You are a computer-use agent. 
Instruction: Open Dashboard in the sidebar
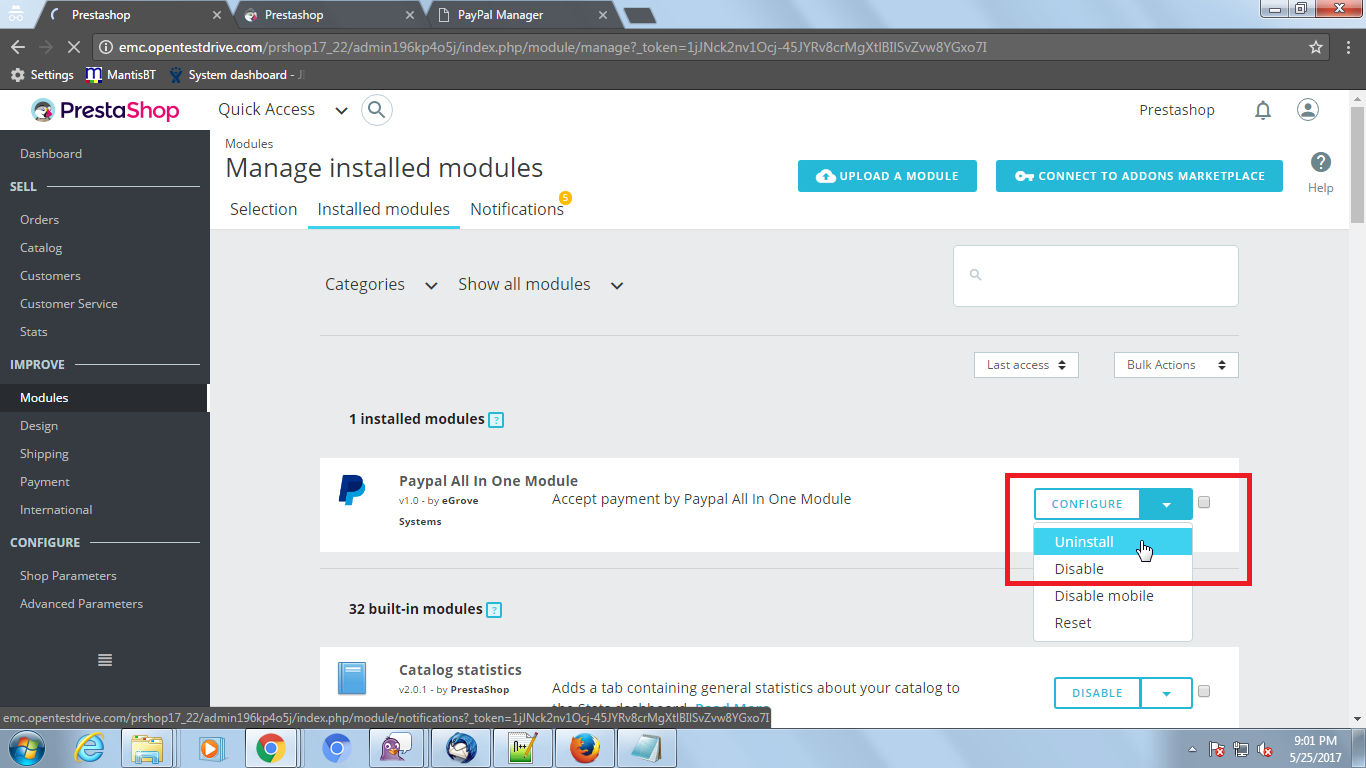coord(51,154)
